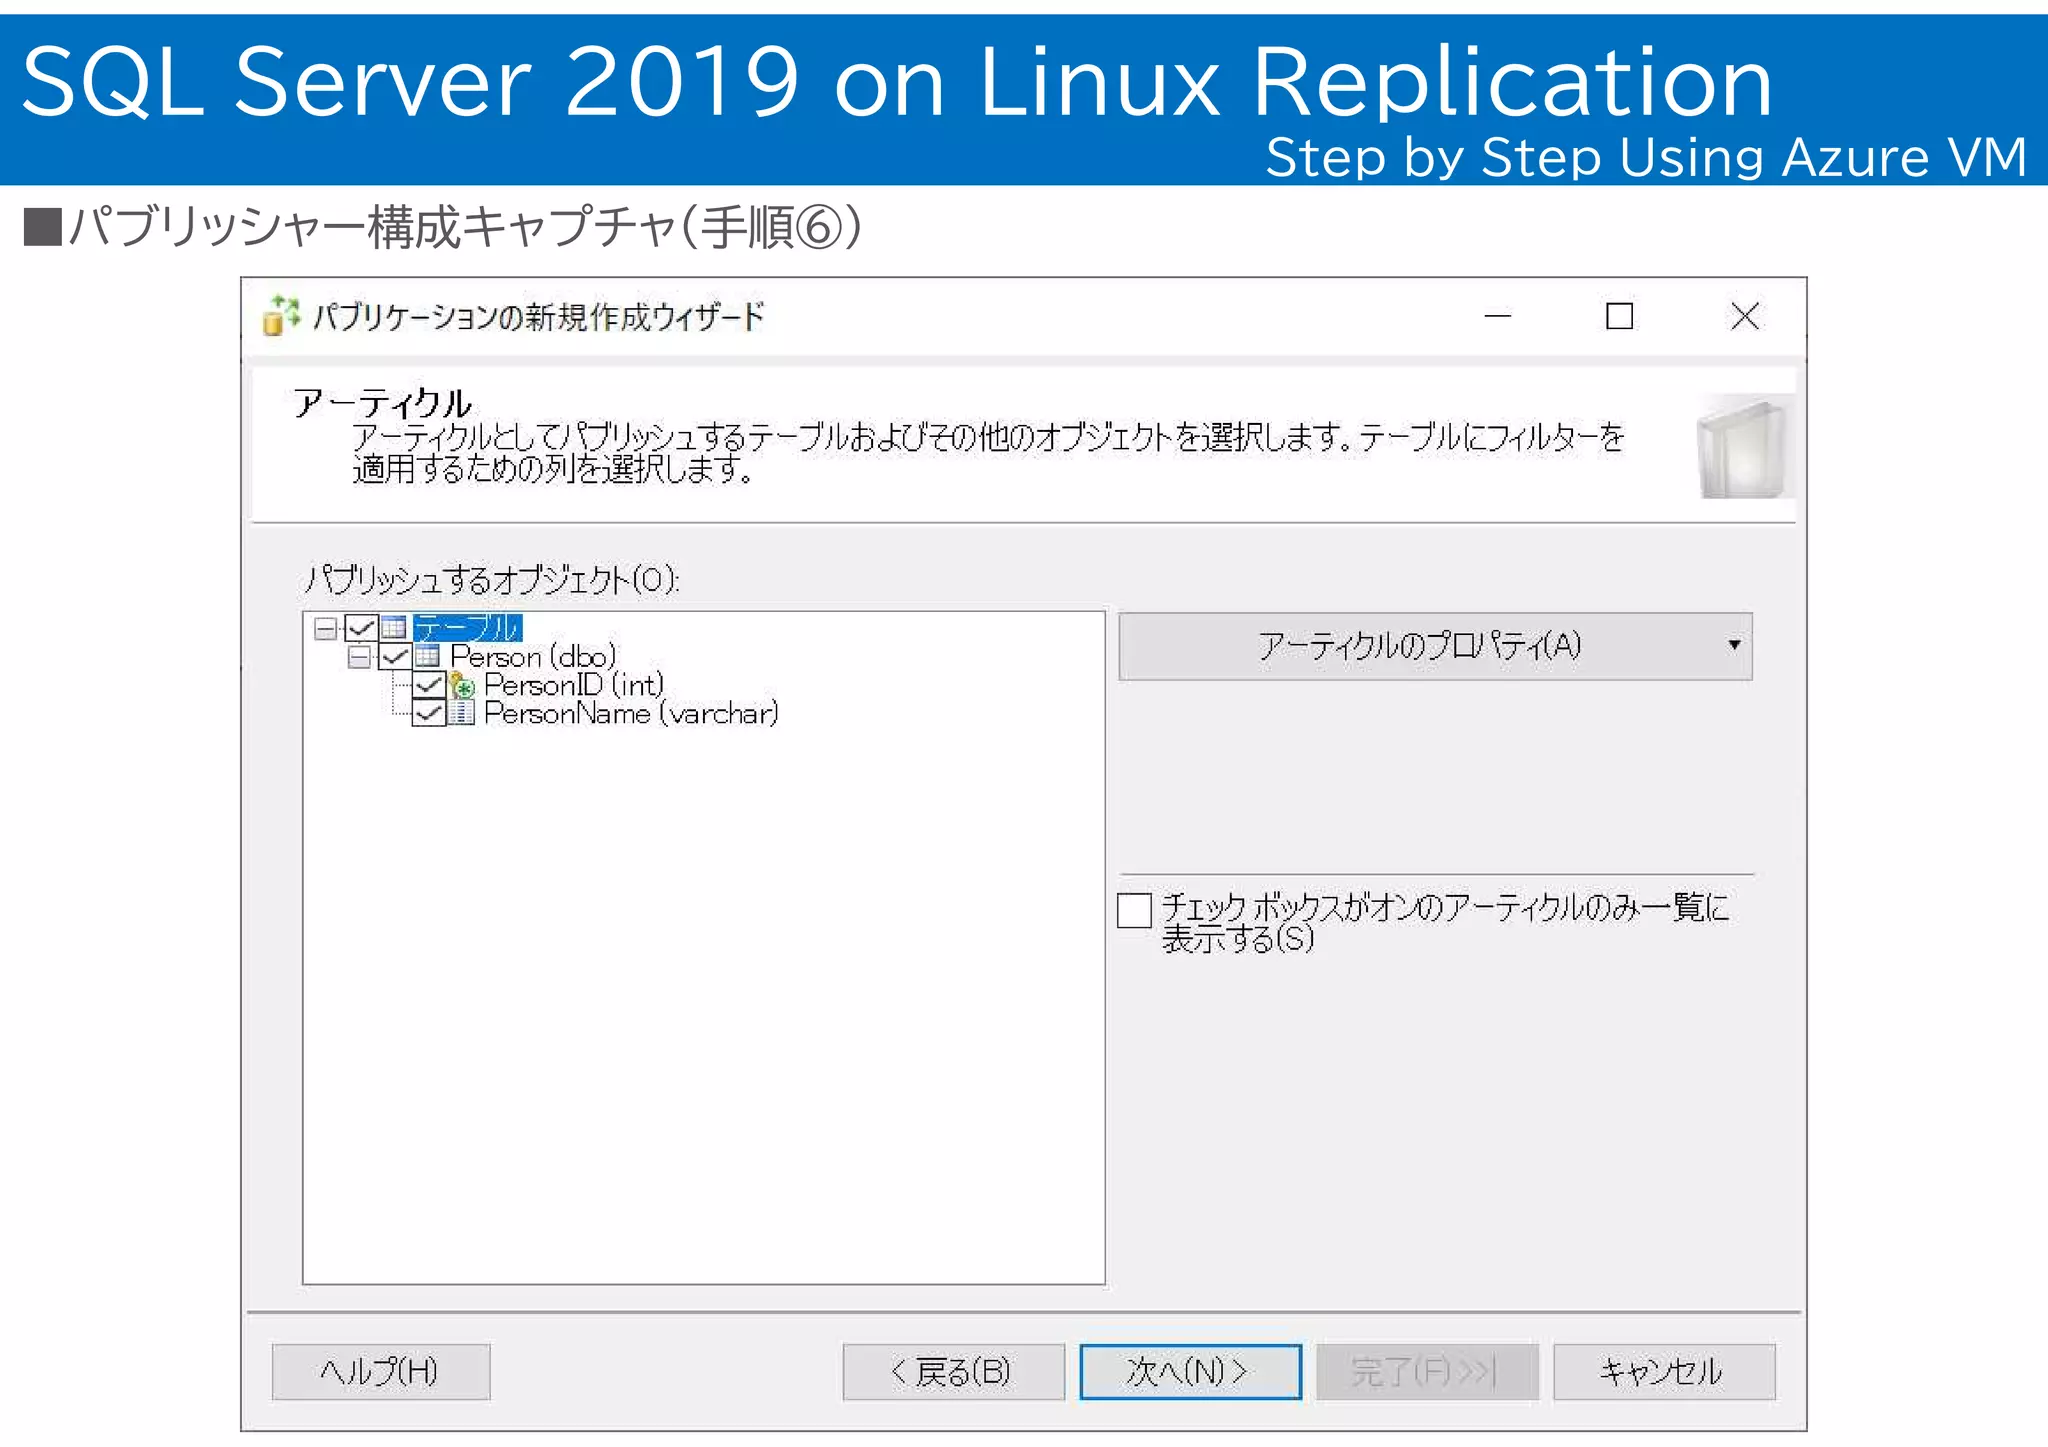Proceed with the 次へ(N) button
This screenshot has width=2048, height=1447.
[1190, 1371]
